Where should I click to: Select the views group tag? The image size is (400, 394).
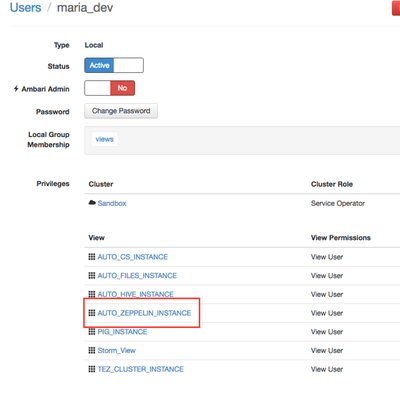coord(105,139)
